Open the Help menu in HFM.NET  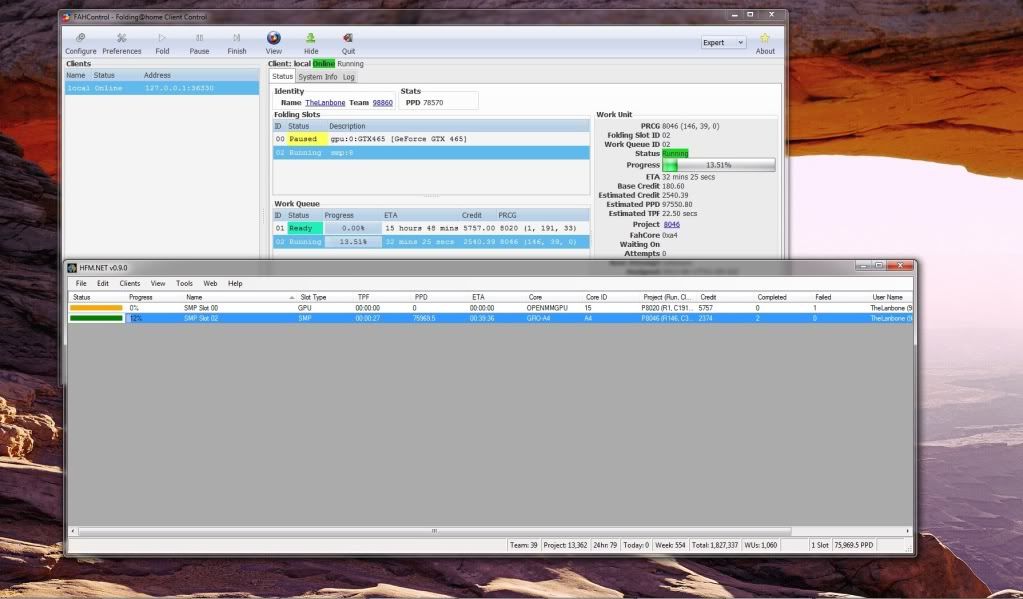click(x=235, y=283)
